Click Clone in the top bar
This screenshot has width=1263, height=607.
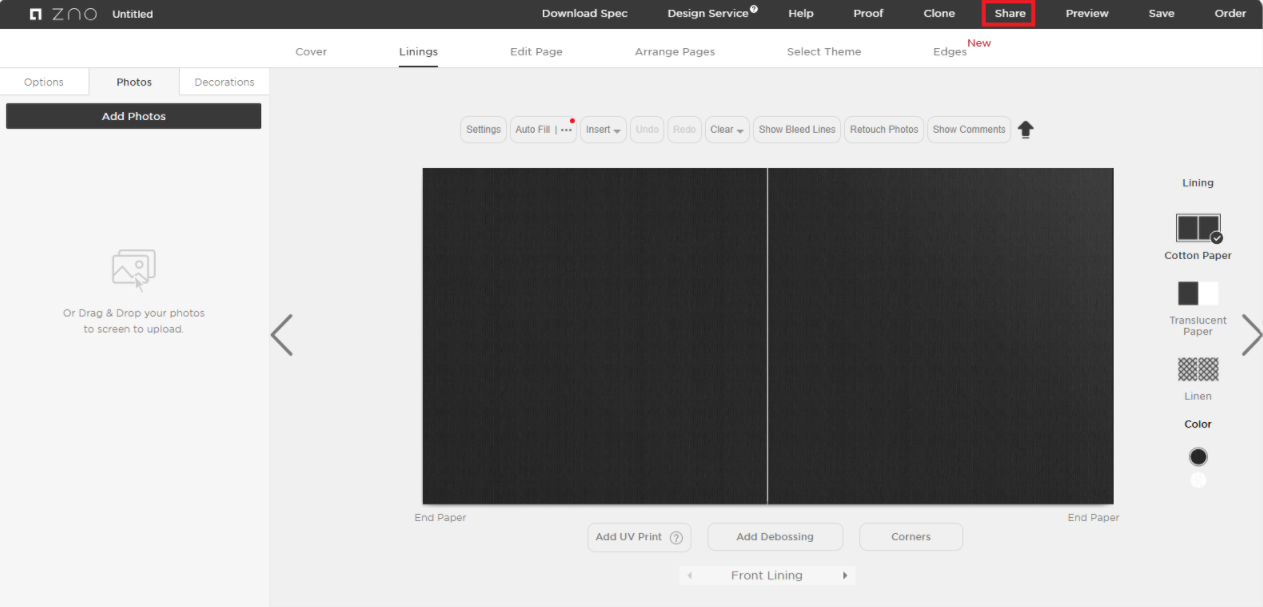coord(939,14)
